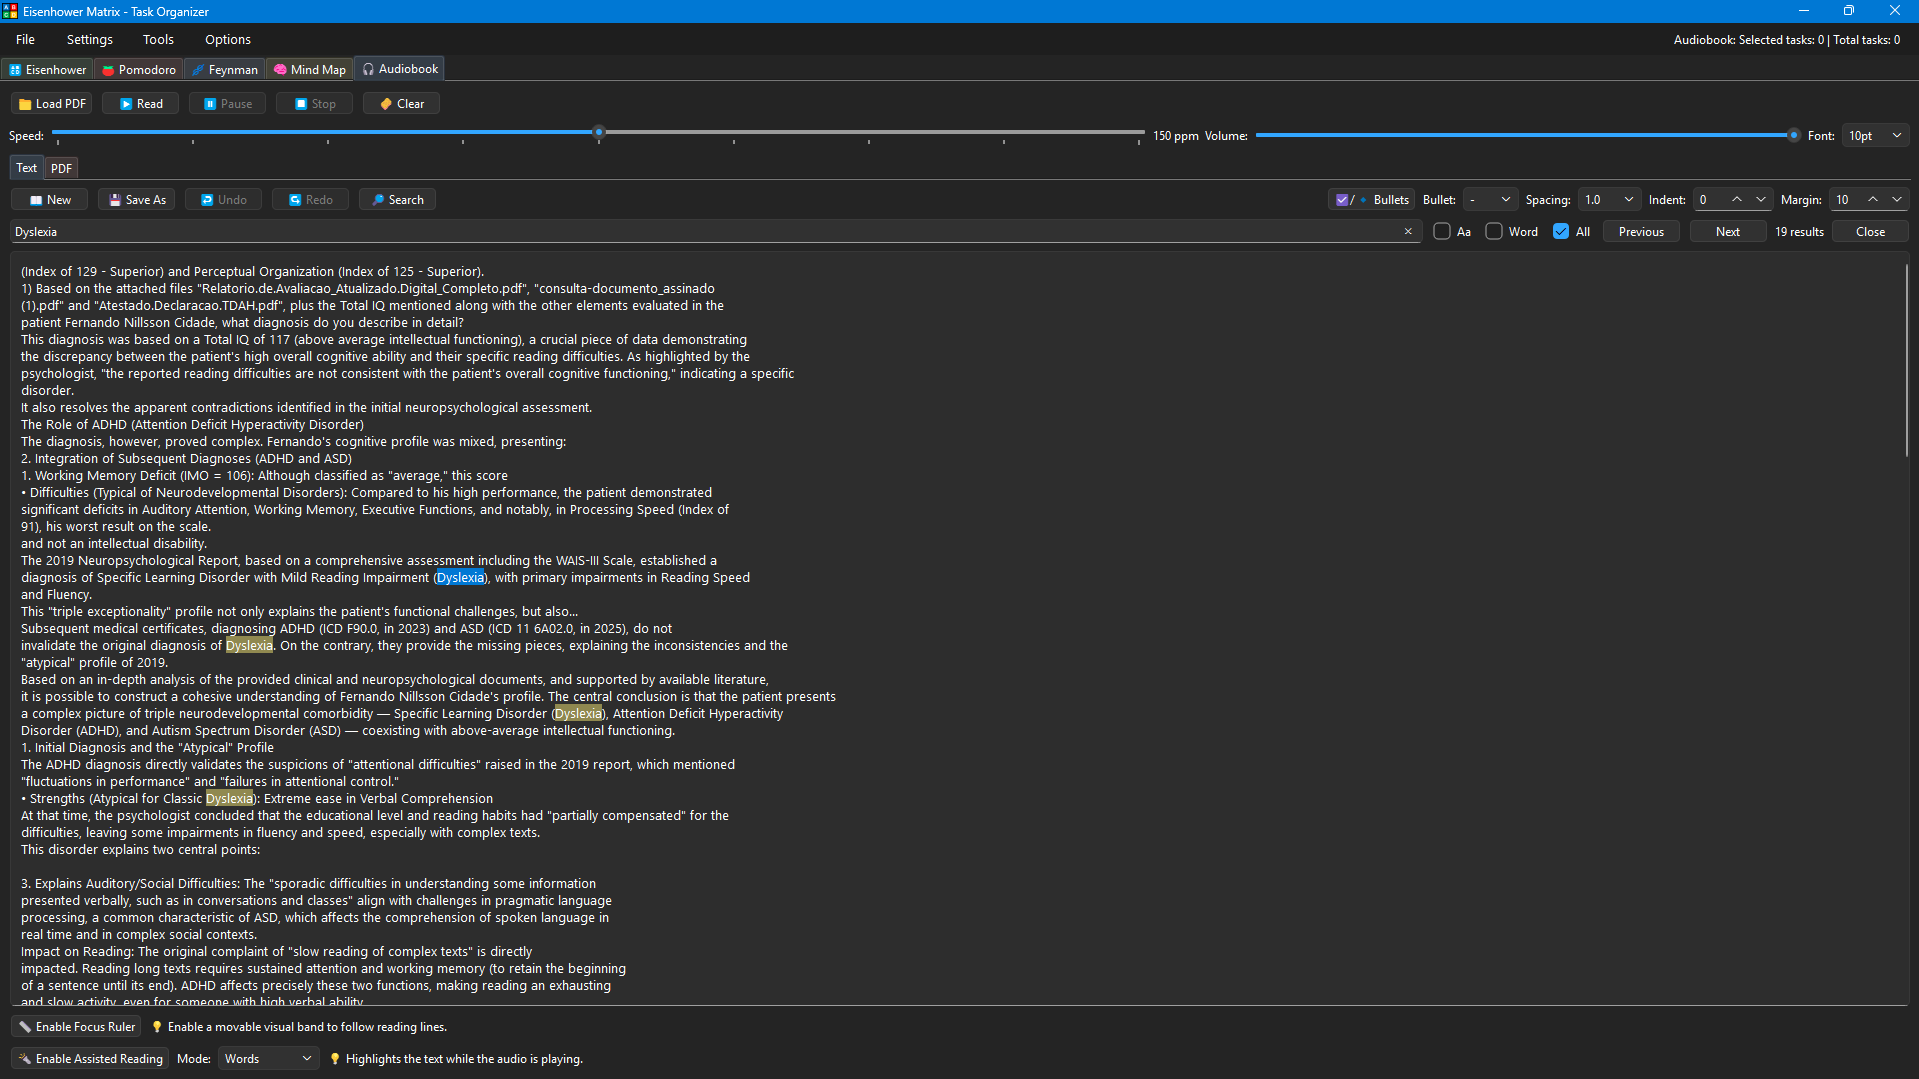This screenshot has width=1919, height=1079.
Task: Enable whole Word match checkbox
Action: click(1494, 232)
